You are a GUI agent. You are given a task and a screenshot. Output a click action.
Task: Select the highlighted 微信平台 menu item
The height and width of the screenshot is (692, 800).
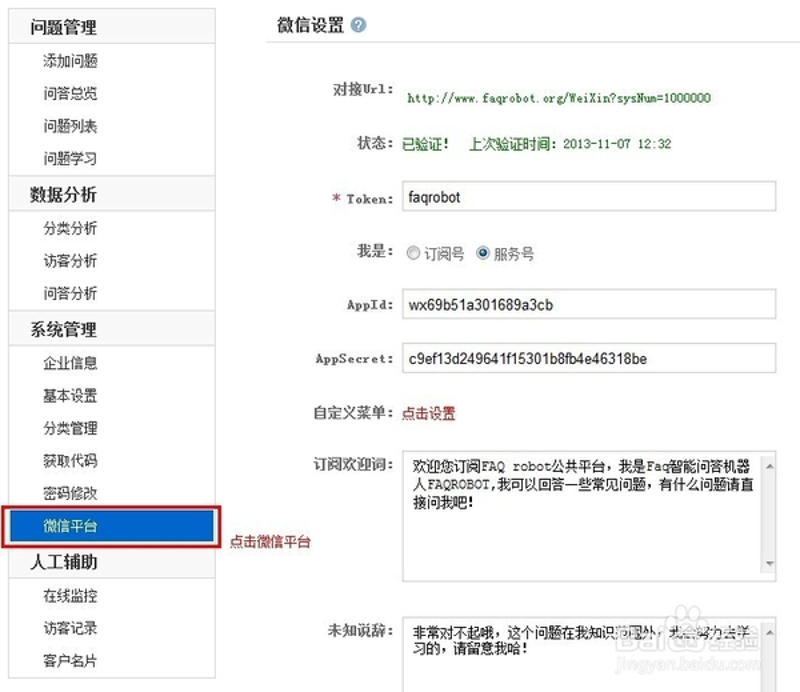coord(112,526)
